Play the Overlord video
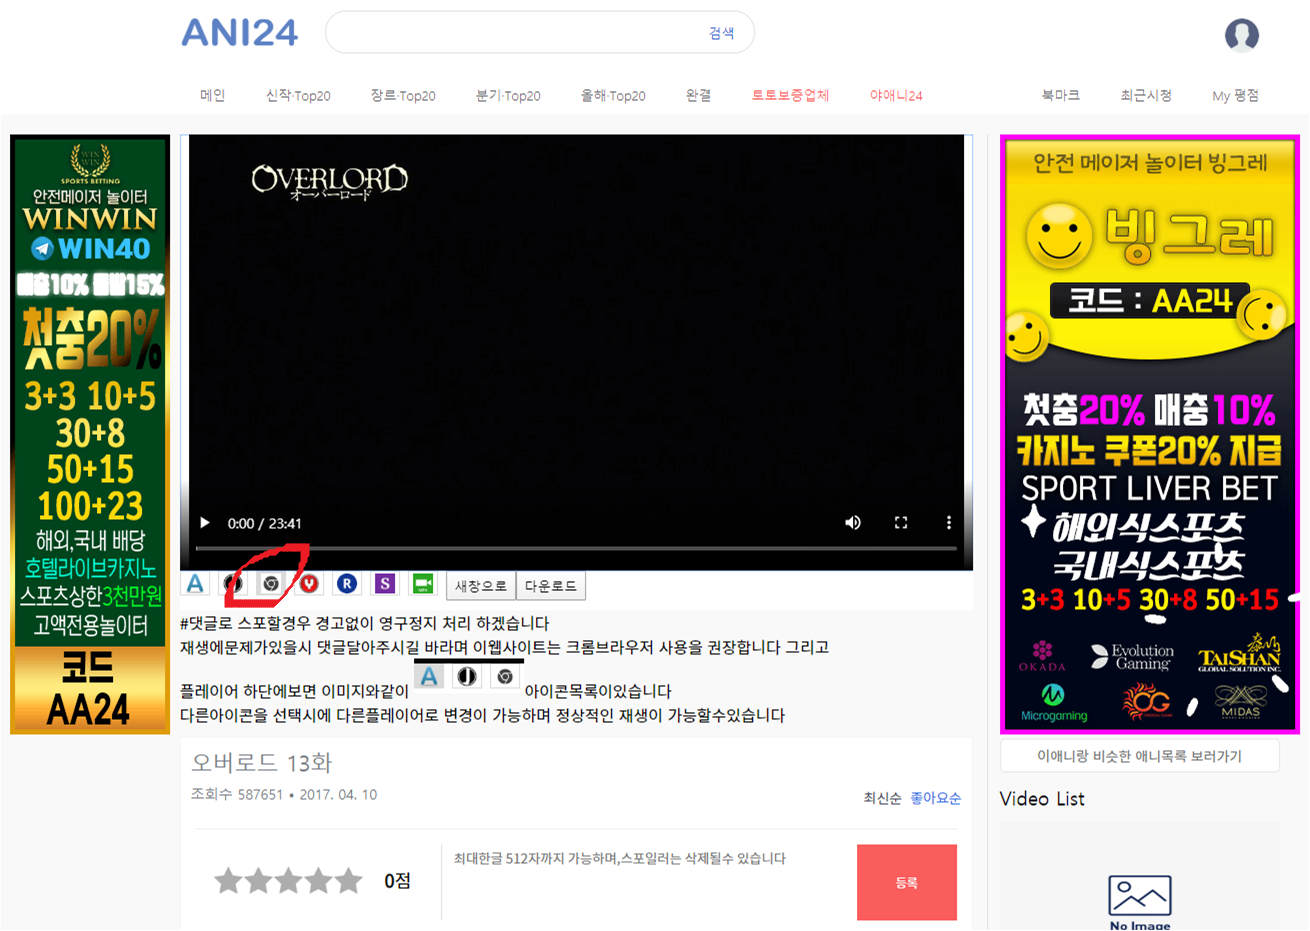Image resolution: width=1310 pixels, height=931 pixels. [205, 523]
